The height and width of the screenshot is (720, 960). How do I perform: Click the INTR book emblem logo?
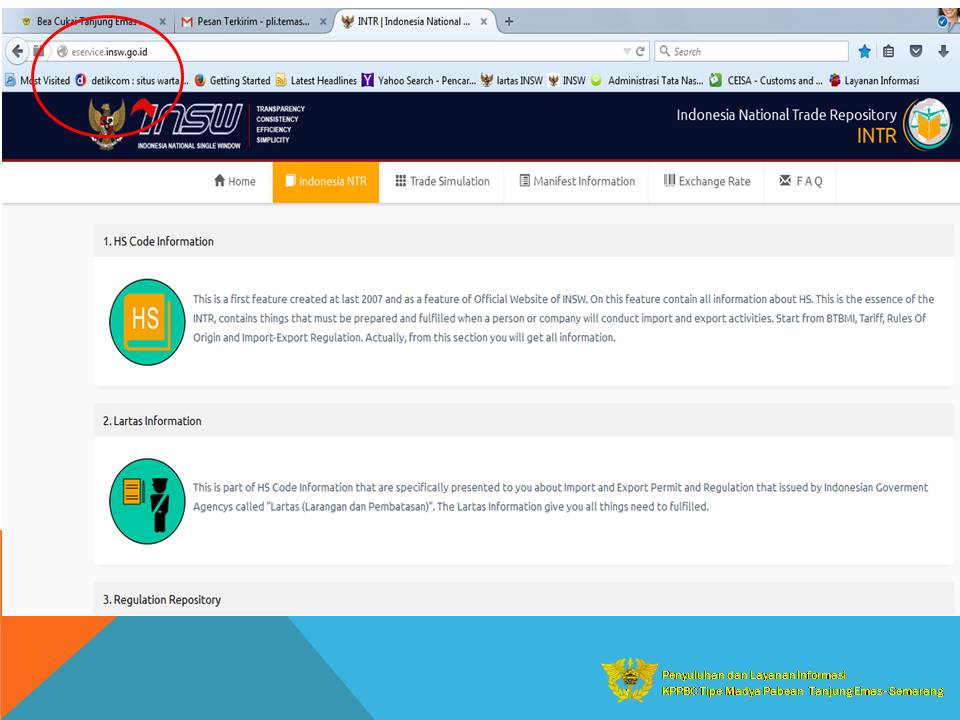(927, 125)
